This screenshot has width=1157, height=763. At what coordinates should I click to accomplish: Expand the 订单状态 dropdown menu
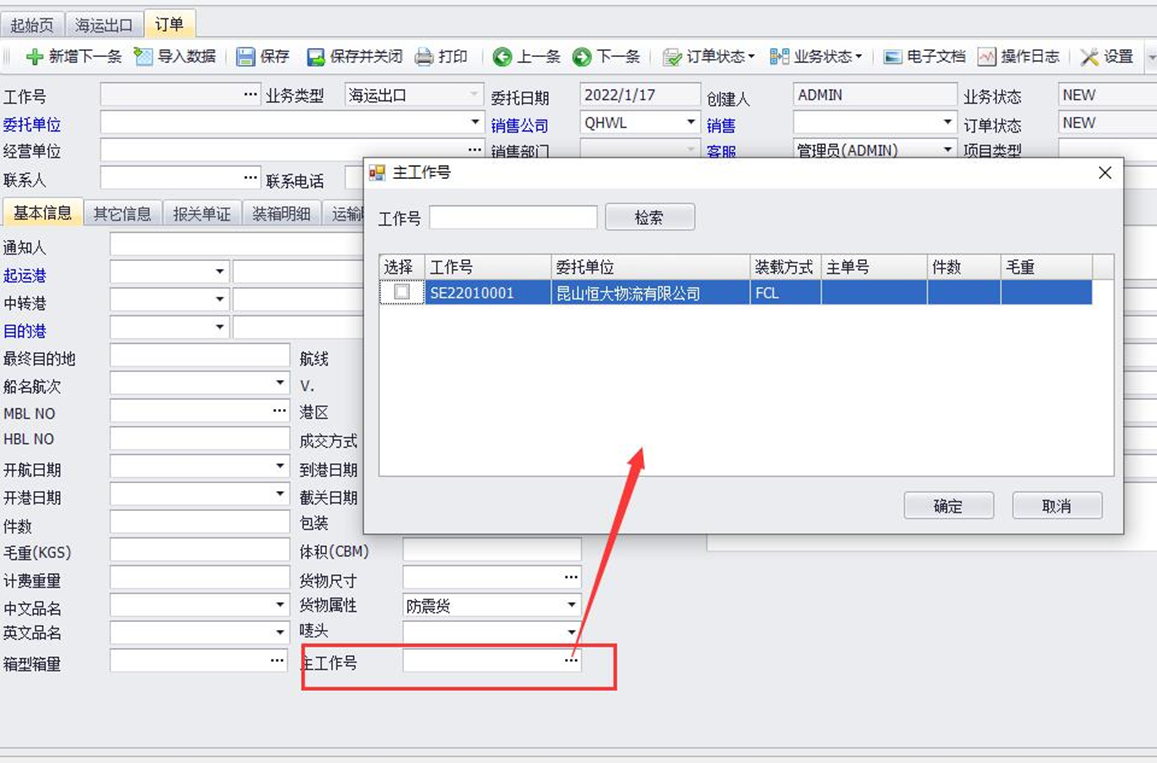pyautogui.click(x=709, y=57)
